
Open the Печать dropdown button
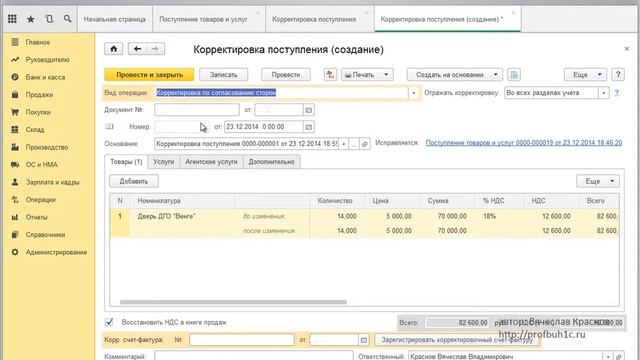tap(367, 75)
